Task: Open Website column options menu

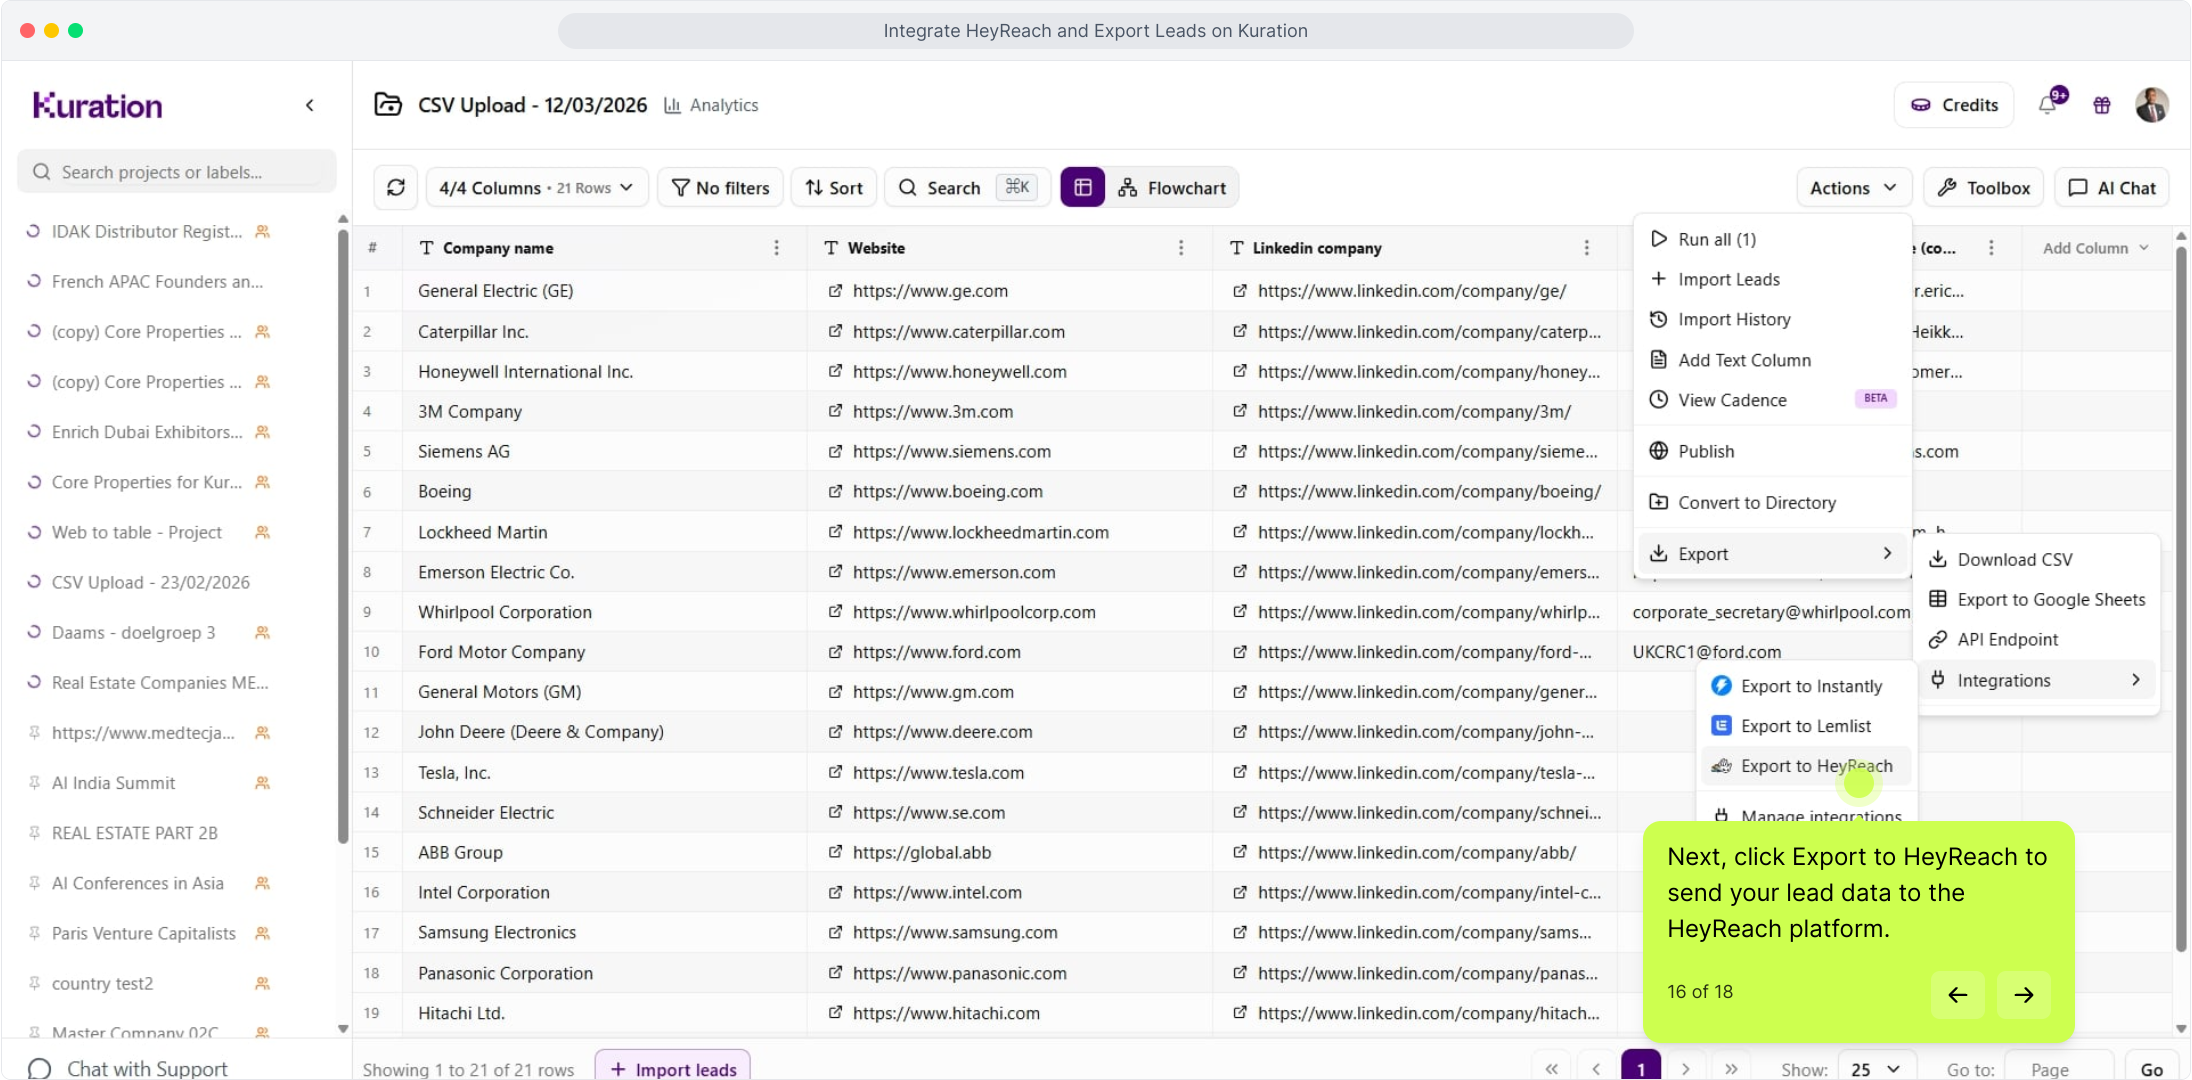Action: pyautogui.click(x=1181, y=248)
